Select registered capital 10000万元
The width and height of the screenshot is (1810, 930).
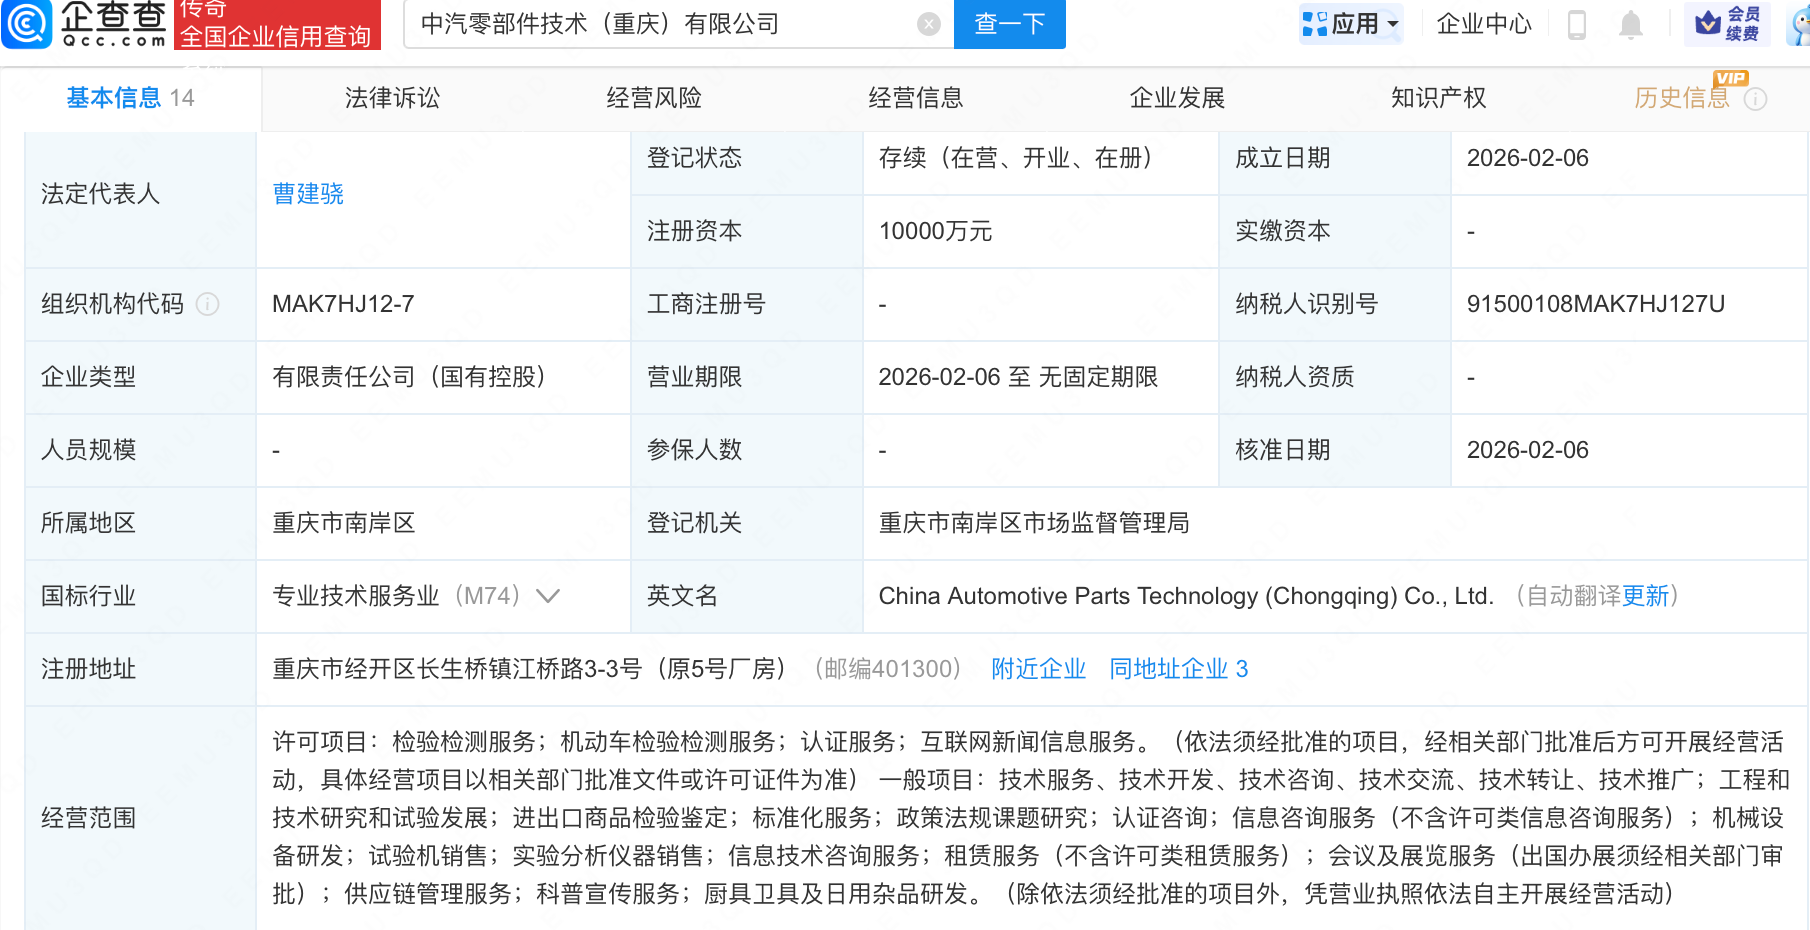click(x=935, y=231)
